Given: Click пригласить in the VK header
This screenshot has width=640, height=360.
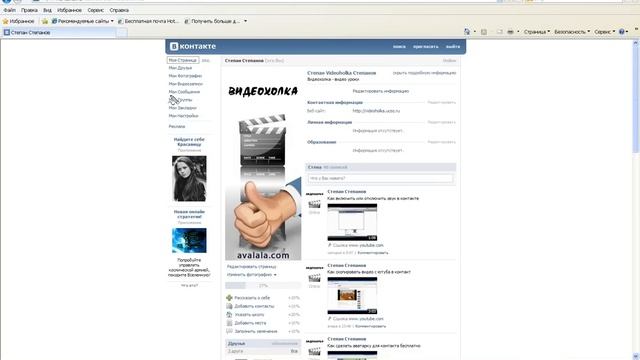Looking at the screenshot, I should click(x=425, y=47).
